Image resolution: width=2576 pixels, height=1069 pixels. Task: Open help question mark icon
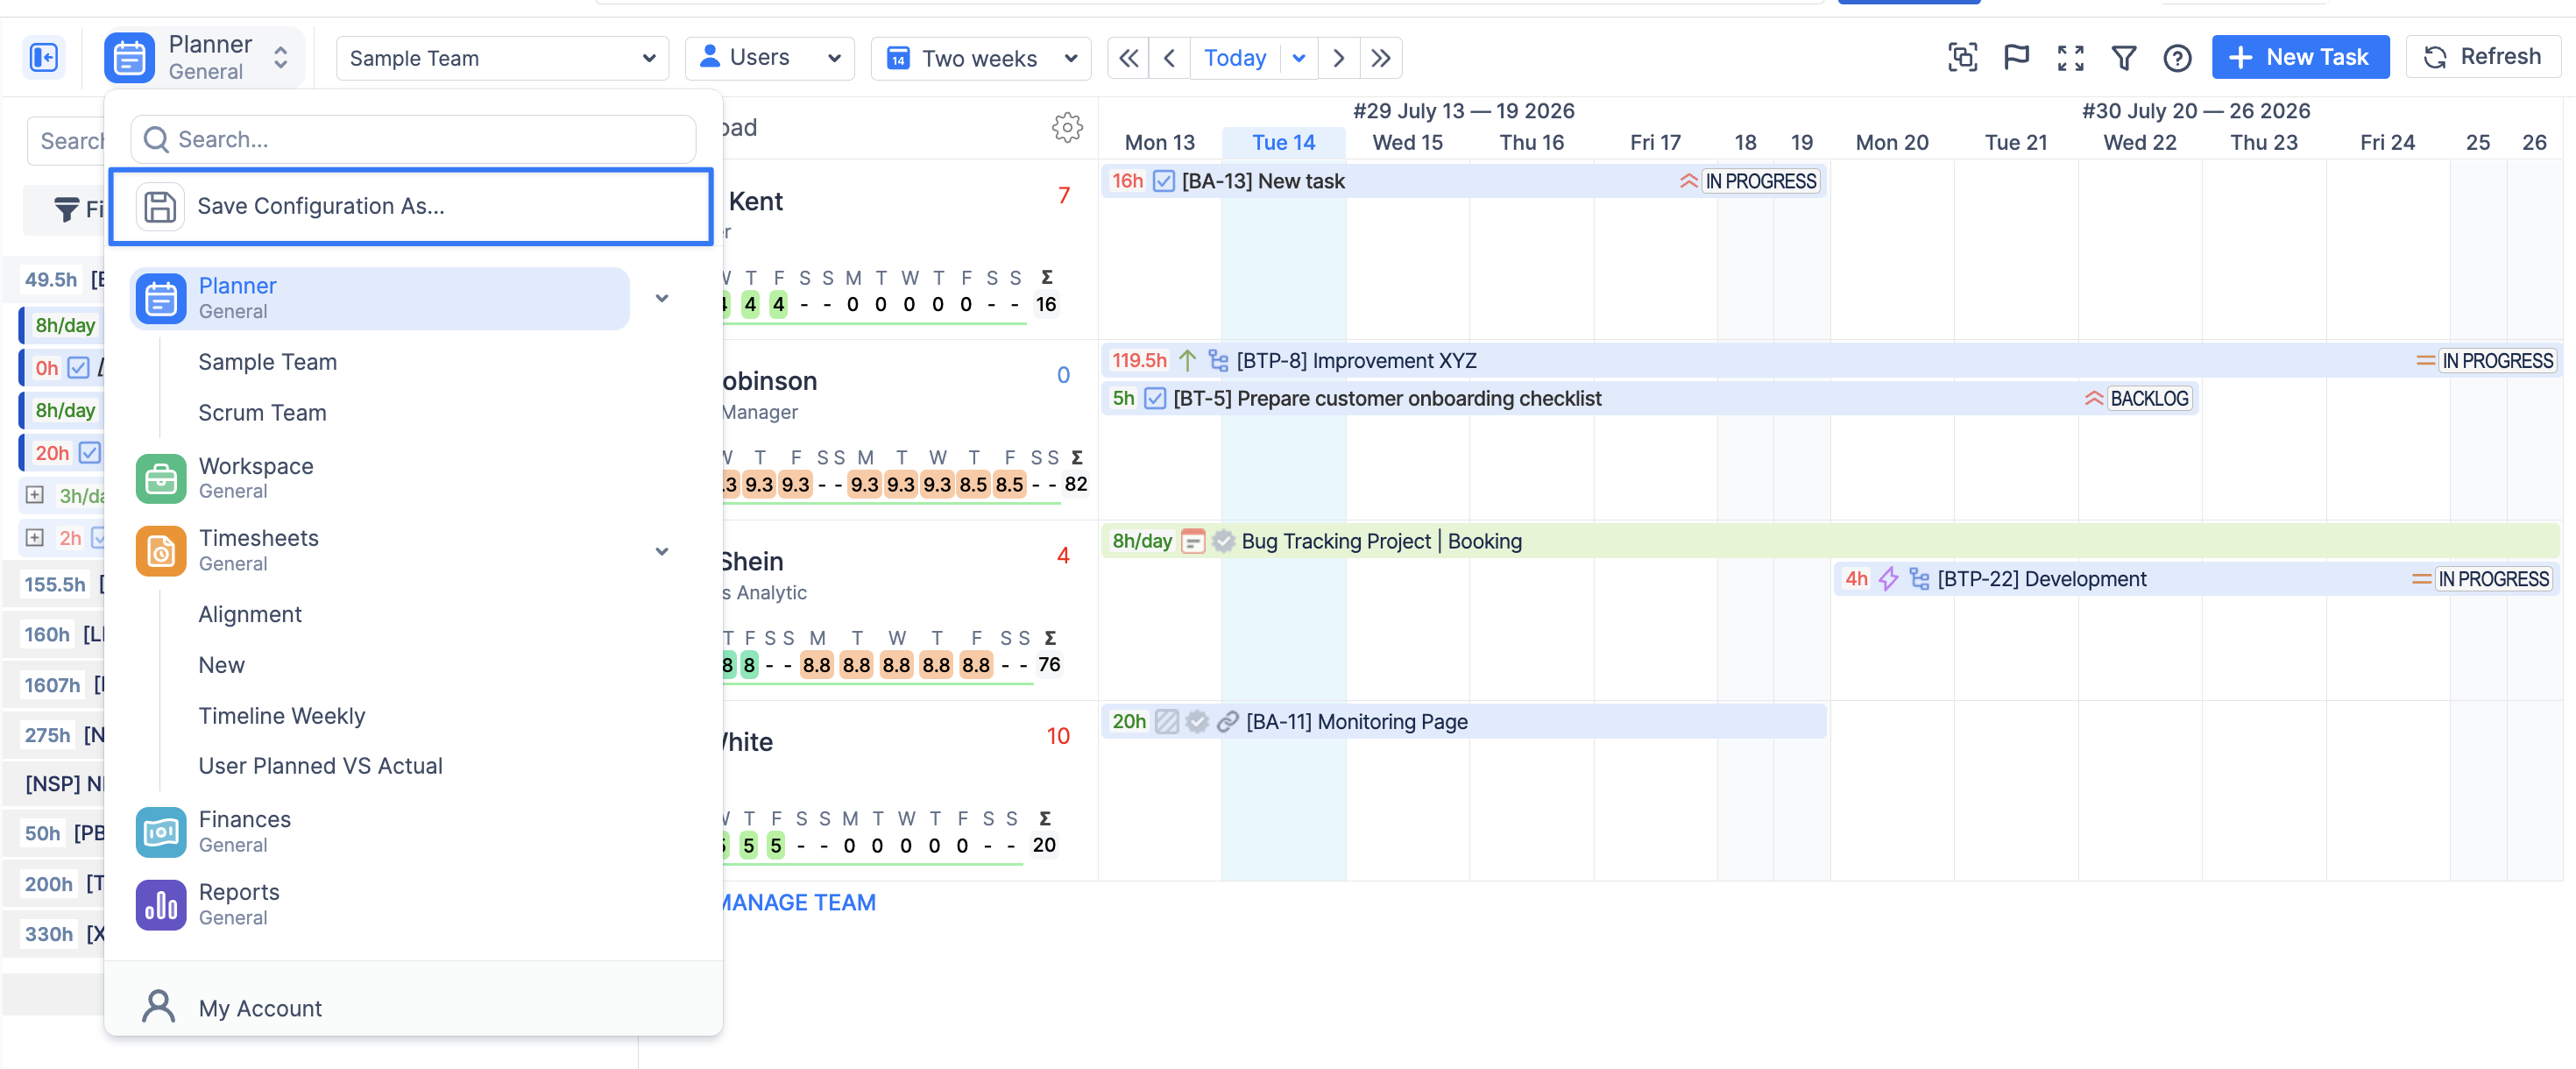coord(2176,58)
